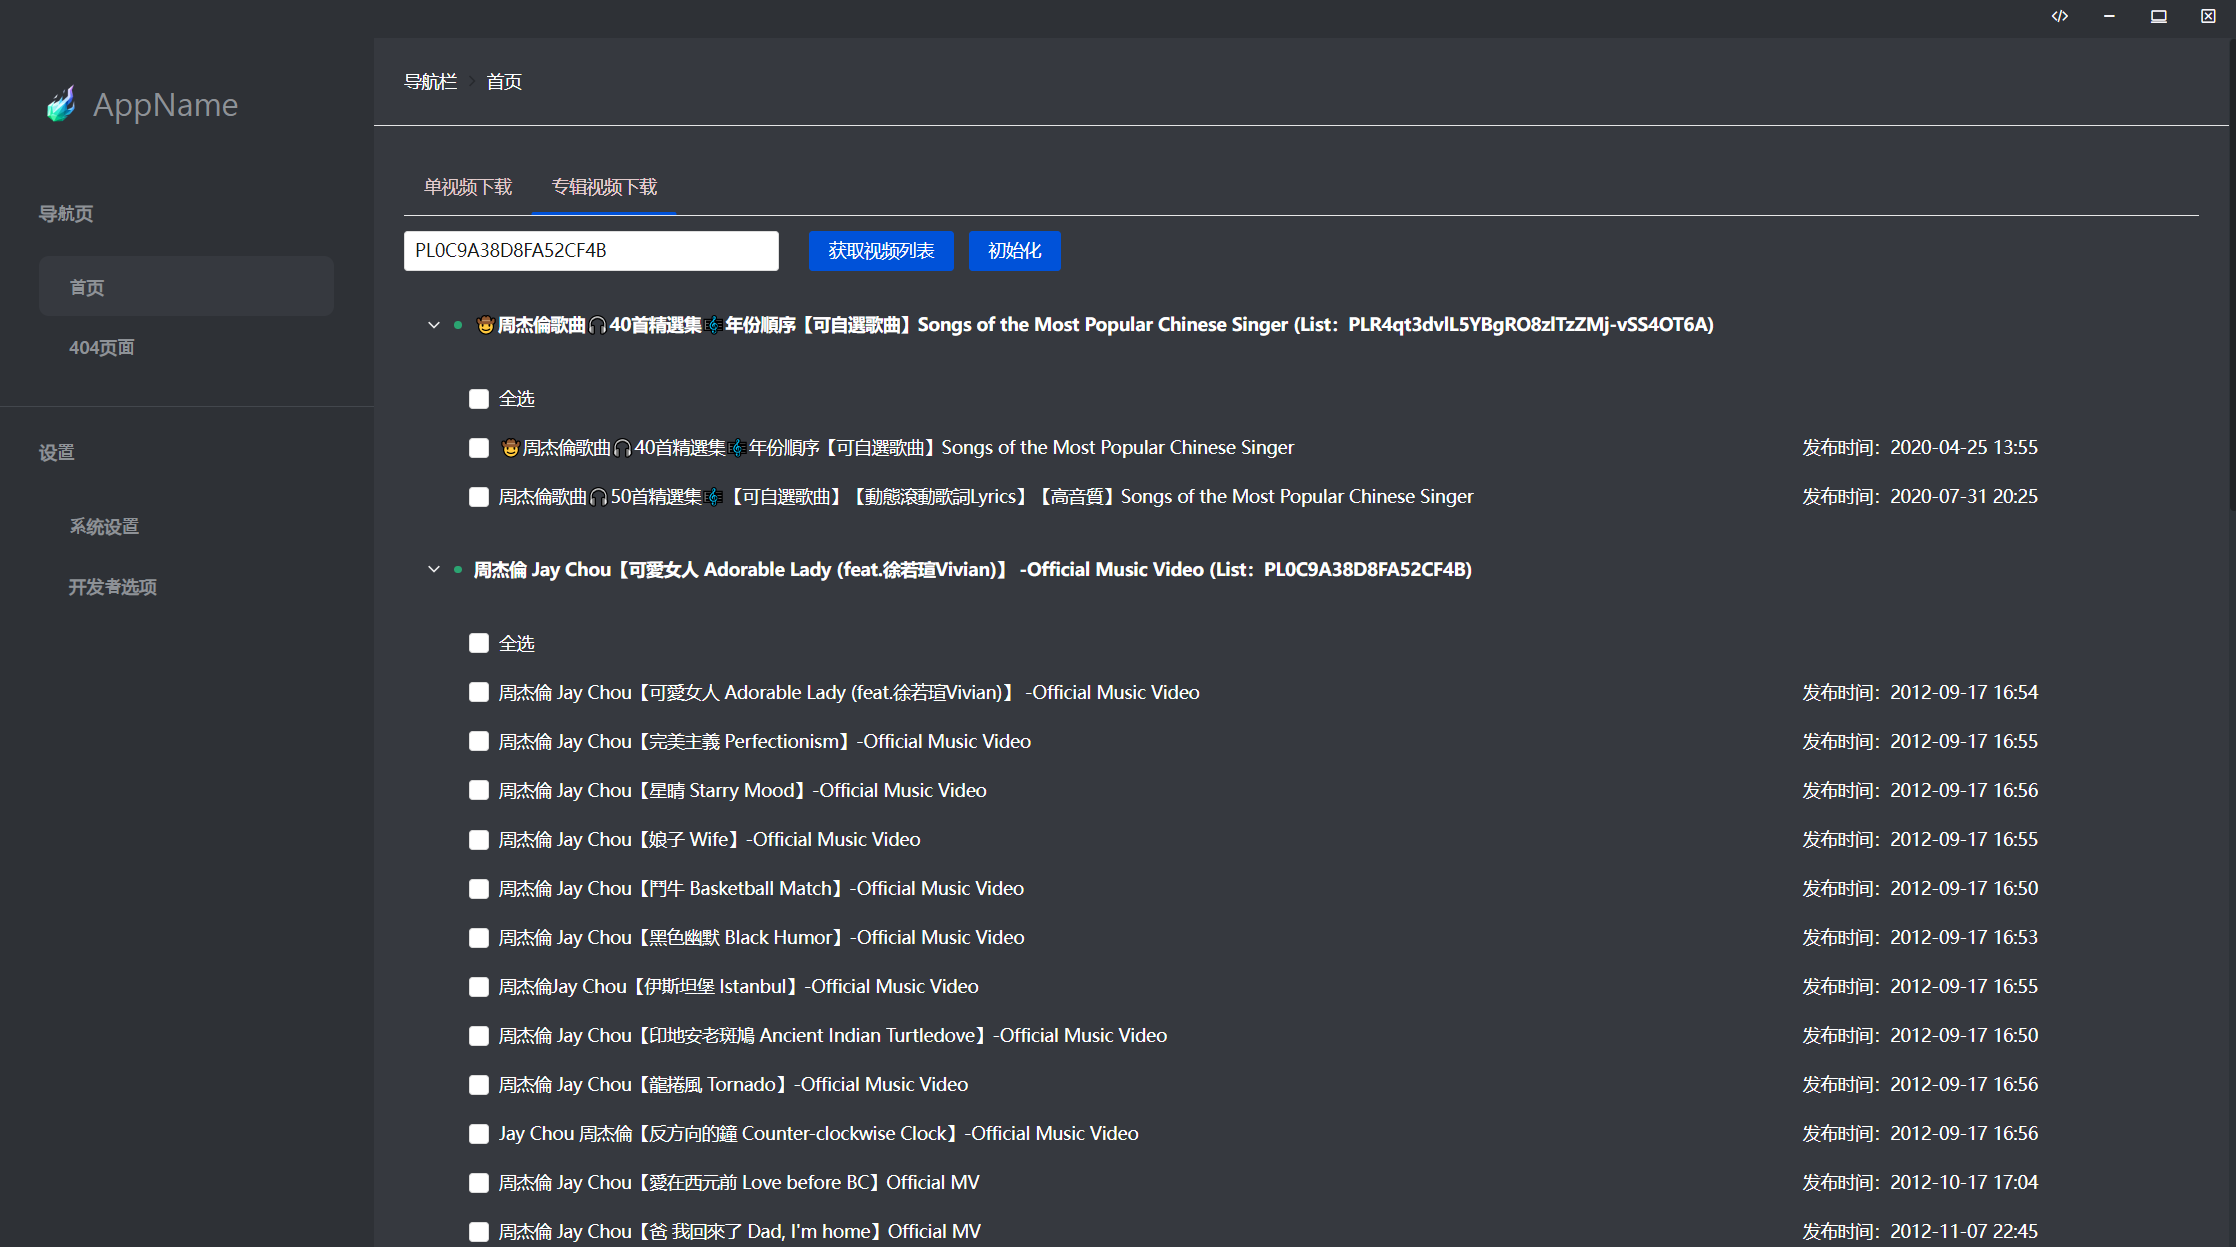2236x1247 pixels.
Task: Select the 星晴 Starry Mood video checkbox
Action: pos(479,791)
